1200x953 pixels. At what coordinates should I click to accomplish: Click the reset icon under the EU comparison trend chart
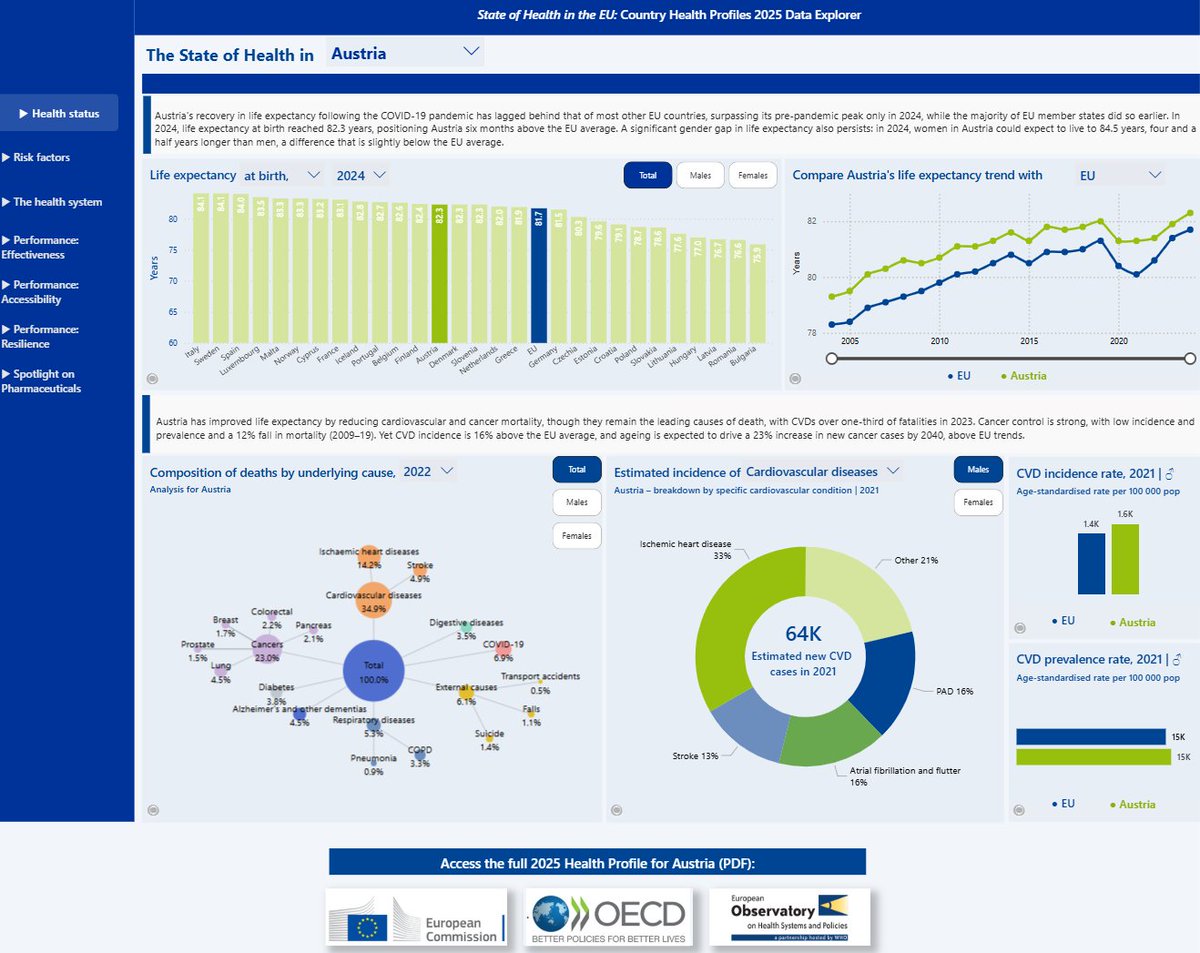click(x=795, y=377)
